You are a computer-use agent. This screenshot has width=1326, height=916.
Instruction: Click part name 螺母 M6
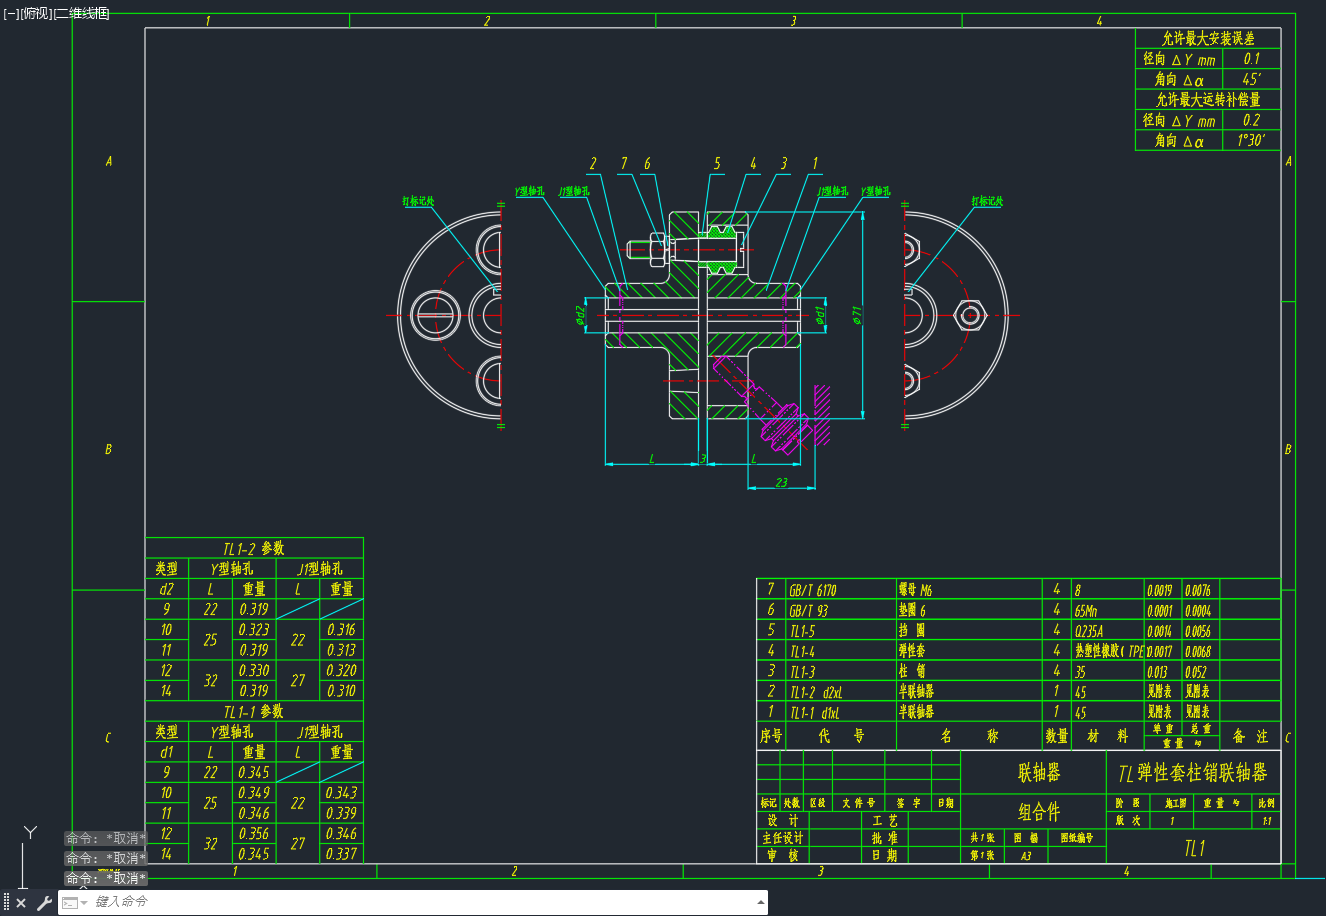pyautogui.click(x=915, y=590)
